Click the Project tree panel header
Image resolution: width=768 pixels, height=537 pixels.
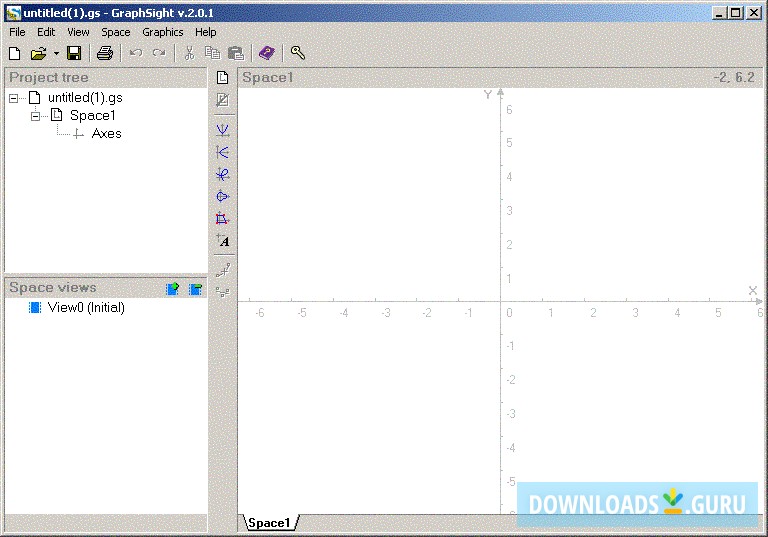105,77
